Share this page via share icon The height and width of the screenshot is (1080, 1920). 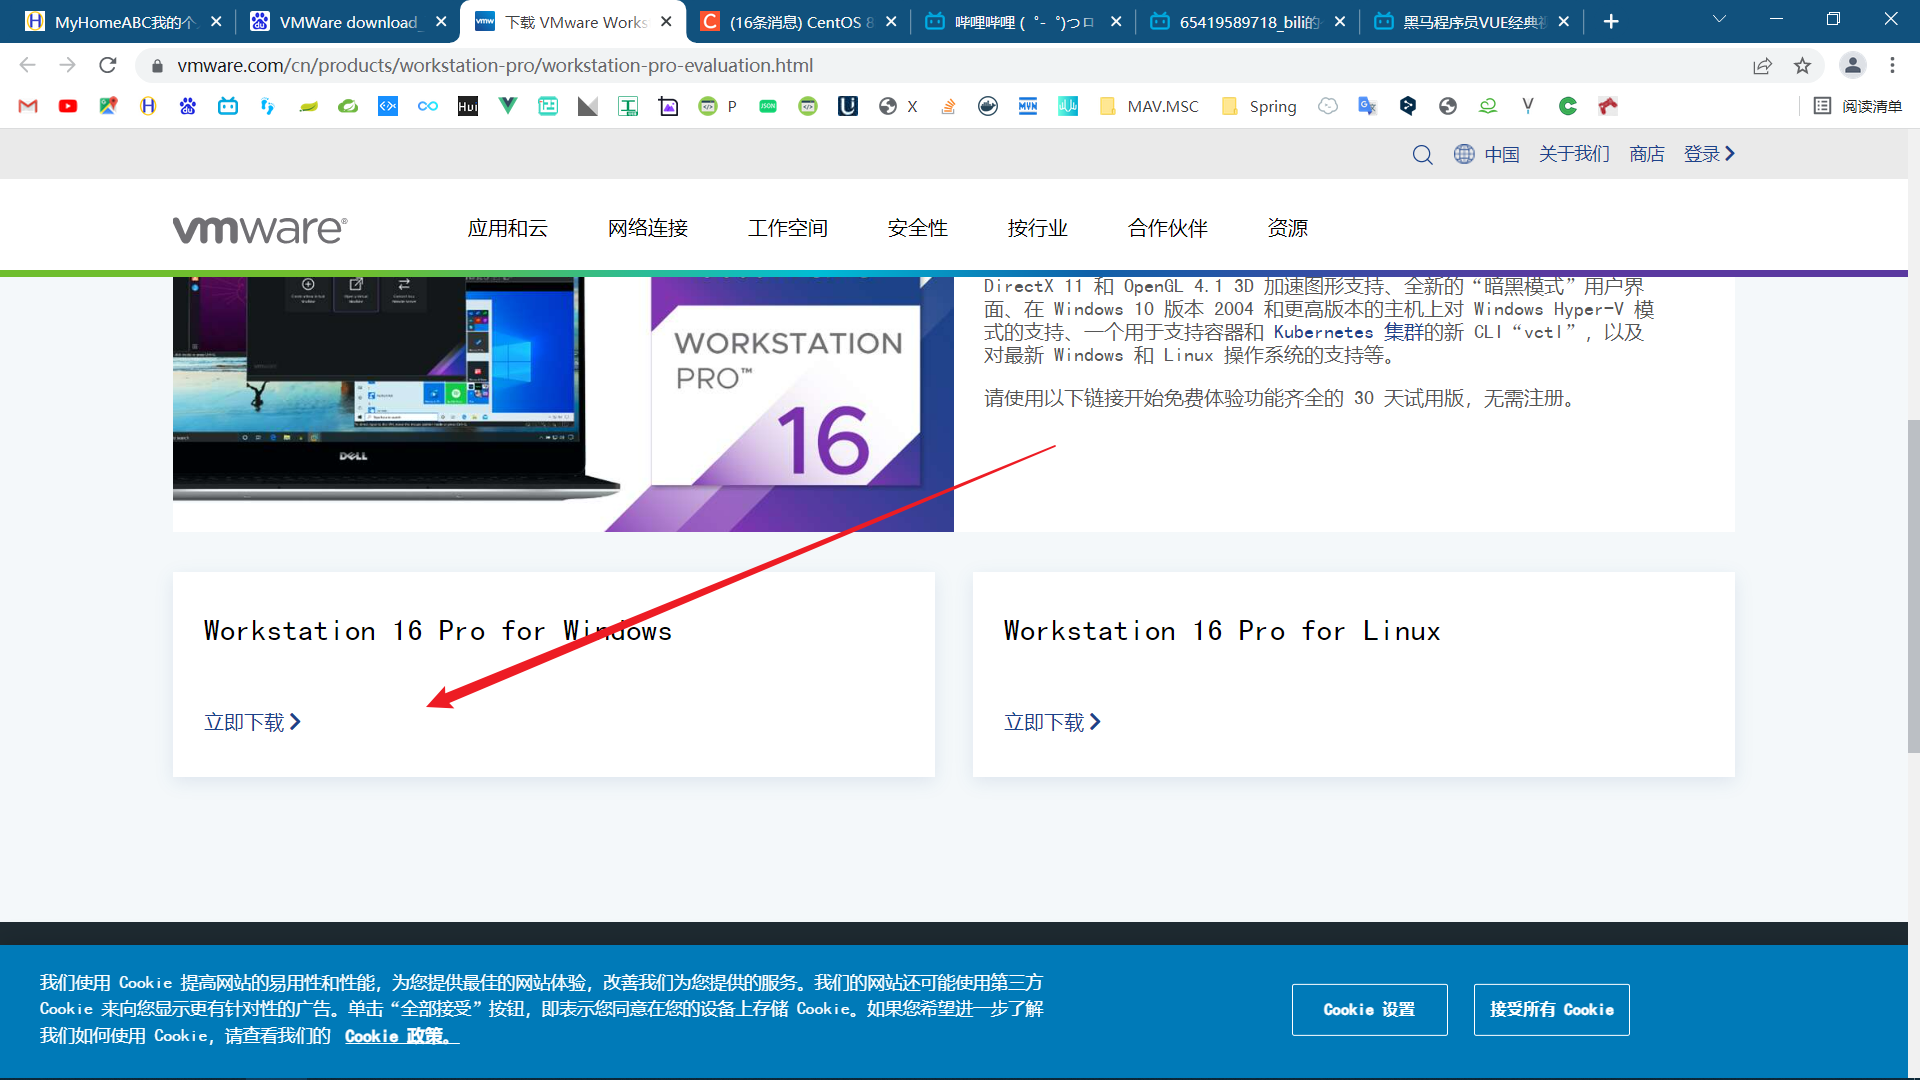click(x=1762, y=65)
